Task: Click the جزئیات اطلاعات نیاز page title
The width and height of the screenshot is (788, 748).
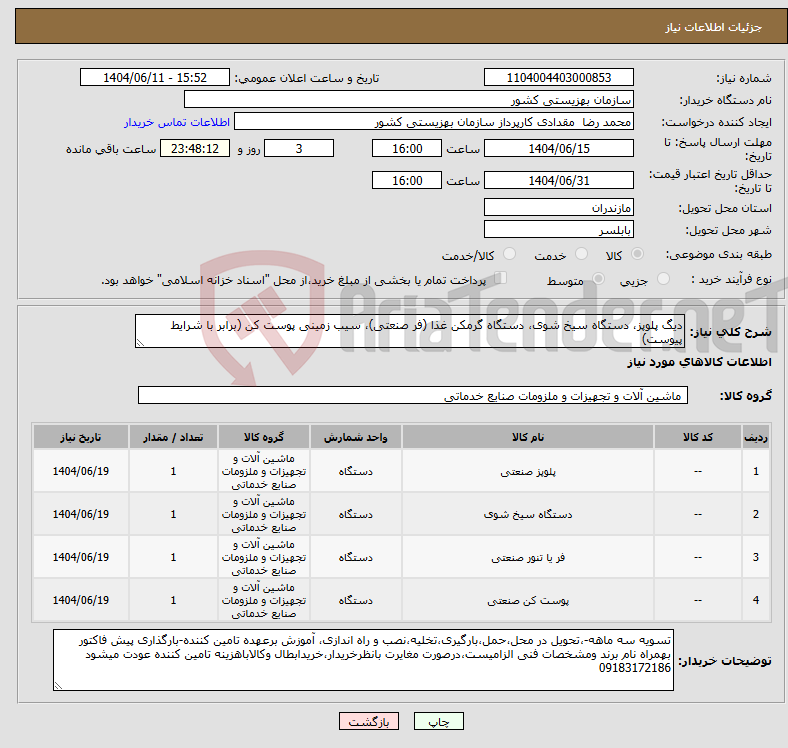Action: click(x=714, y=27)
